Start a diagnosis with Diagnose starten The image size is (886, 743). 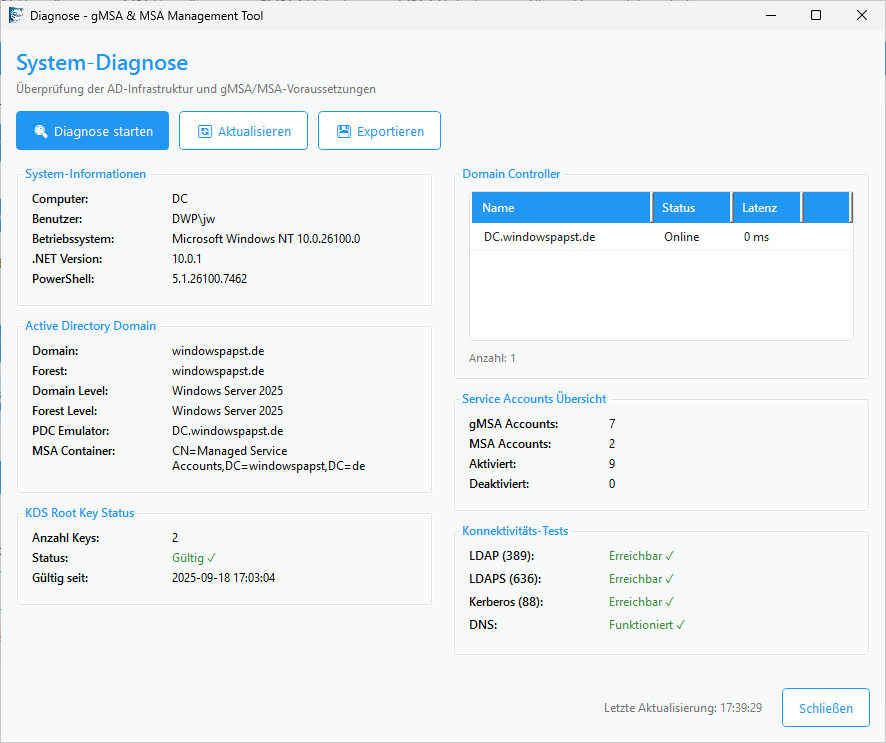(92, 130)
